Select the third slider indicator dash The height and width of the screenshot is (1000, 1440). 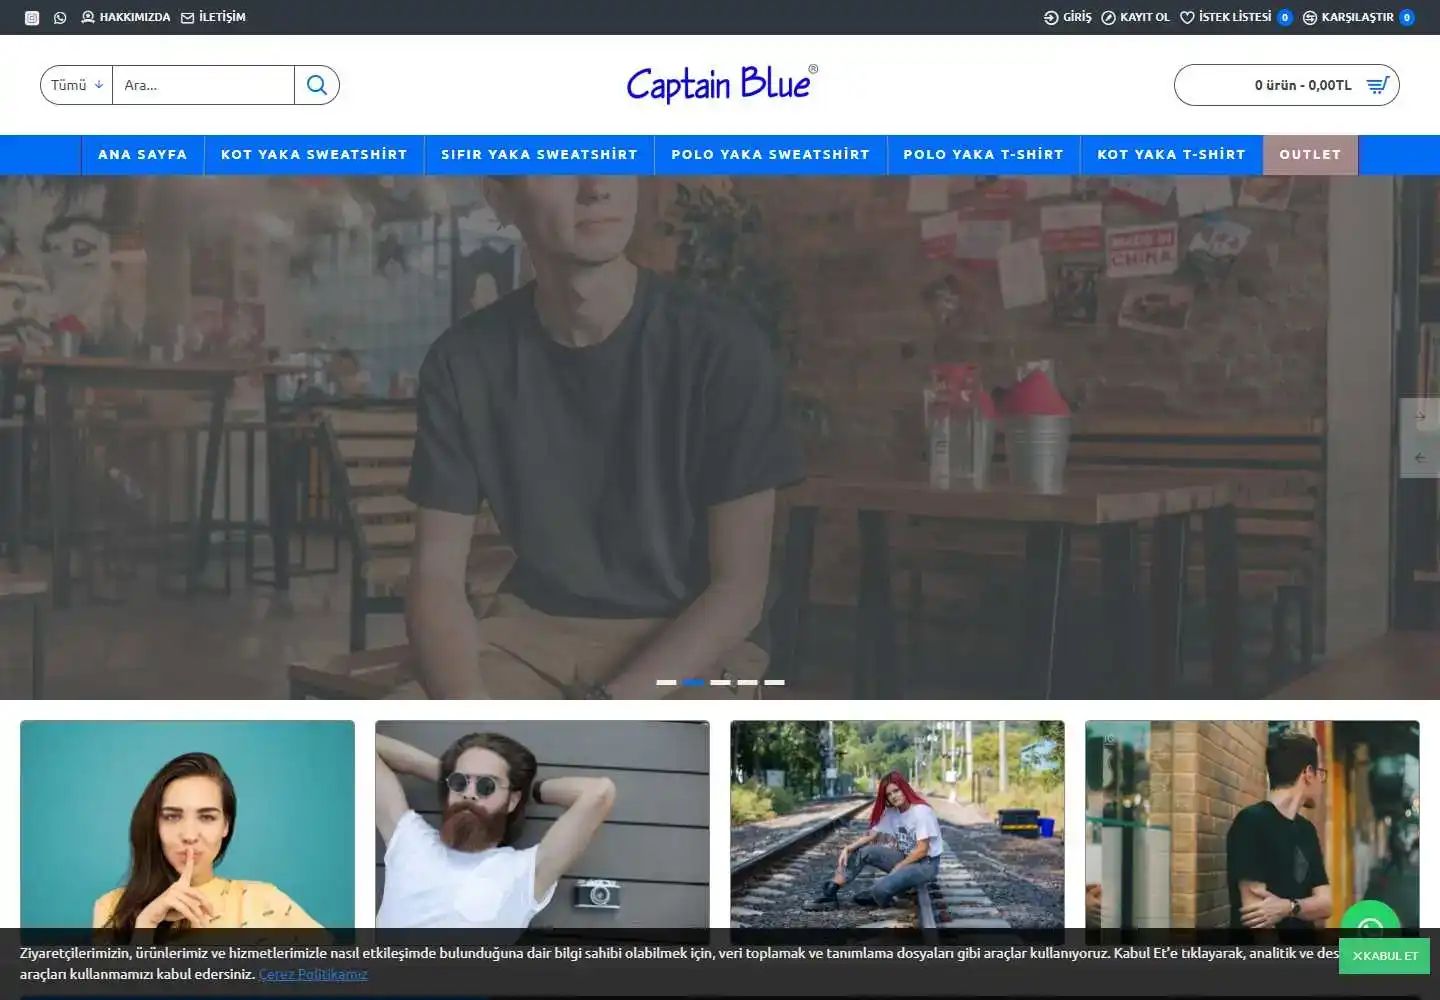click(x=720, y=682)
